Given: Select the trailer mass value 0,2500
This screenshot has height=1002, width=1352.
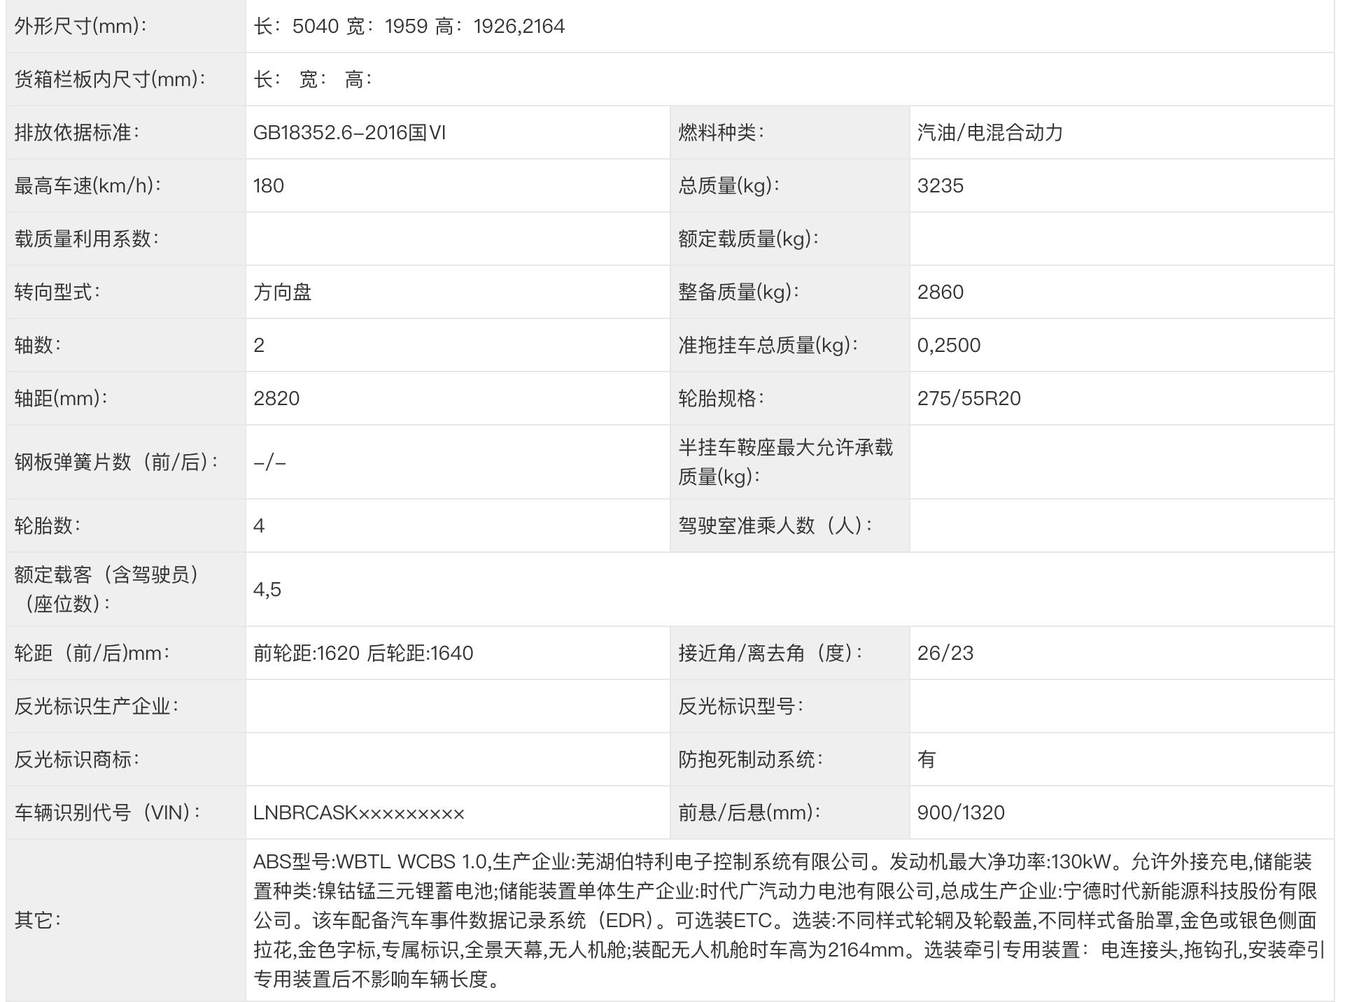Looking at the screenshot, I should click(948, 345).
